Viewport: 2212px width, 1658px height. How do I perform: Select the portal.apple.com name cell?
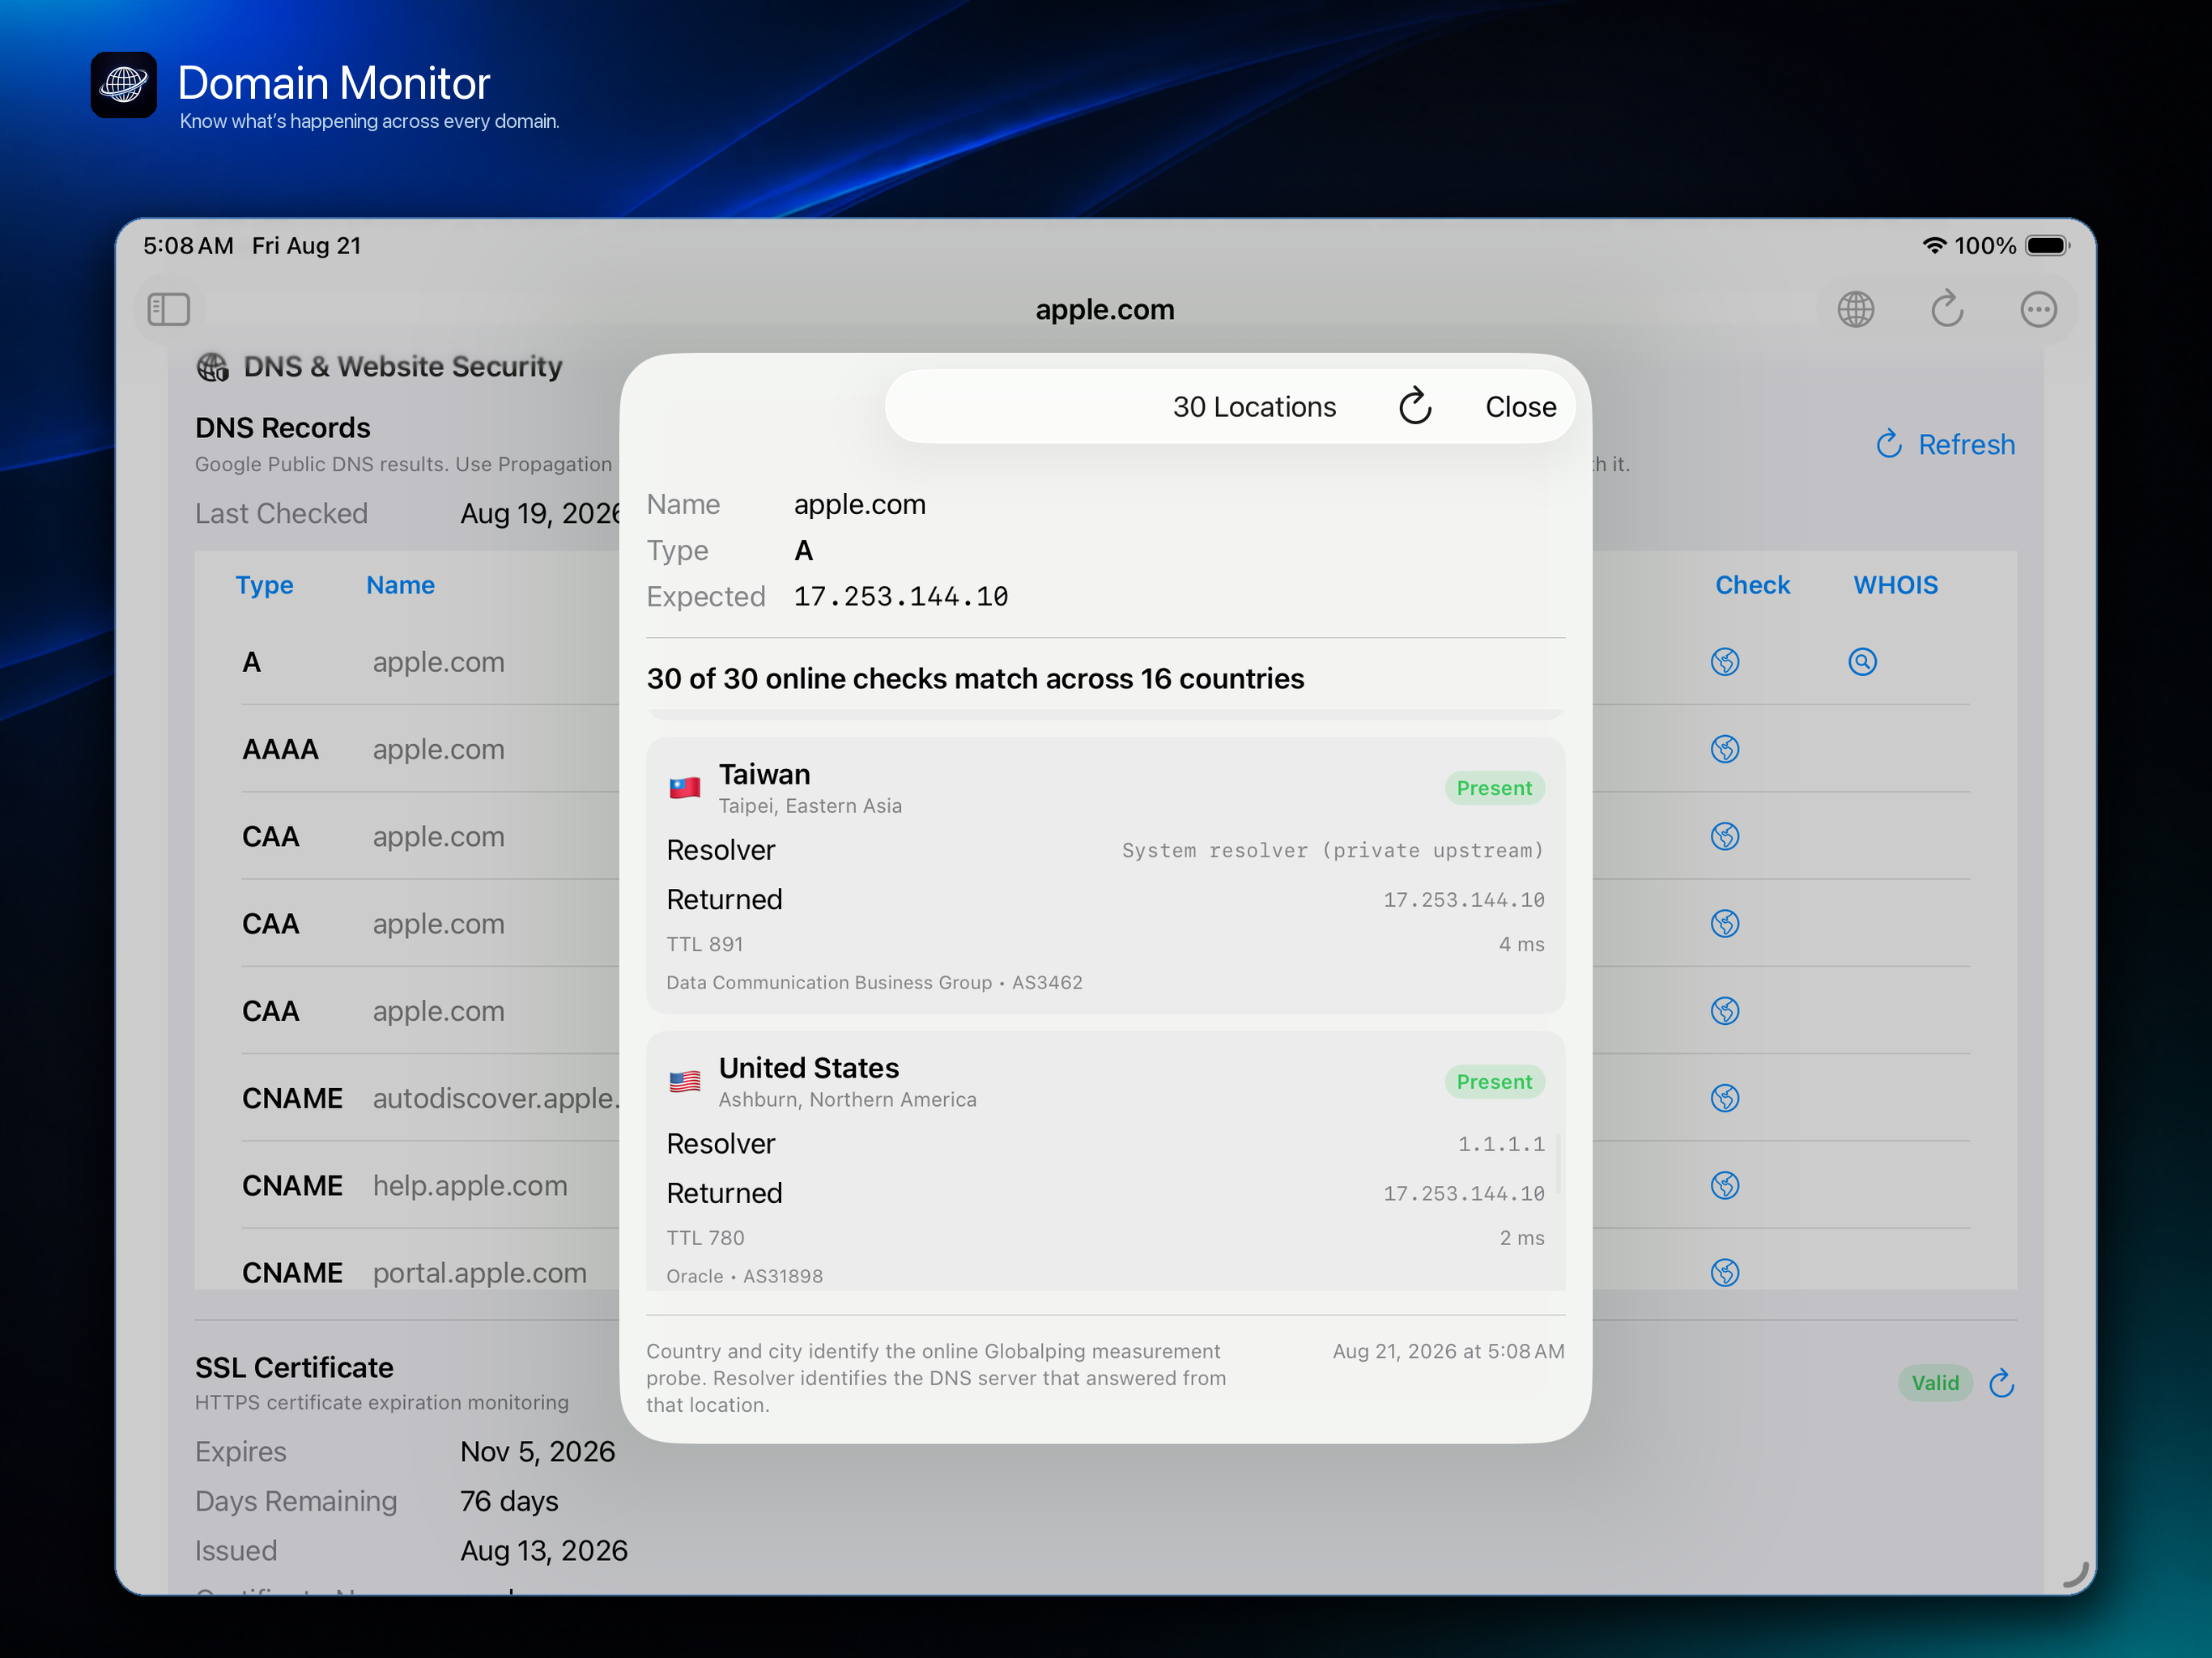coord(480,1273)
